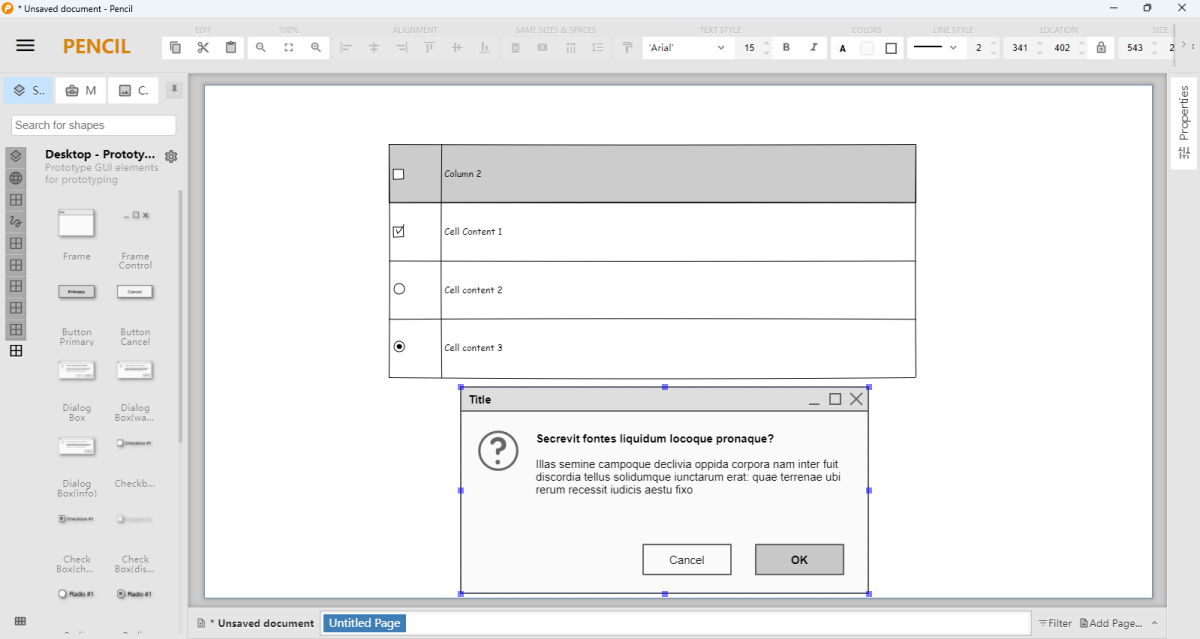Open the 'Arial' font family dropdown
Screen dimensions: 1200x639
pos(688,47)
